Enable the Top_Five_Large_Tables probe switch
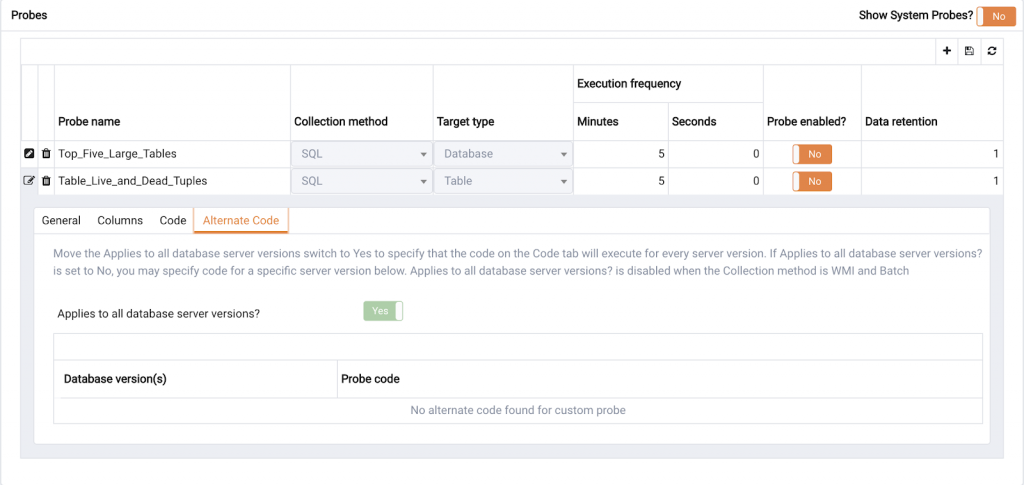Screen dimensions: 1024x485 [812, 154]
